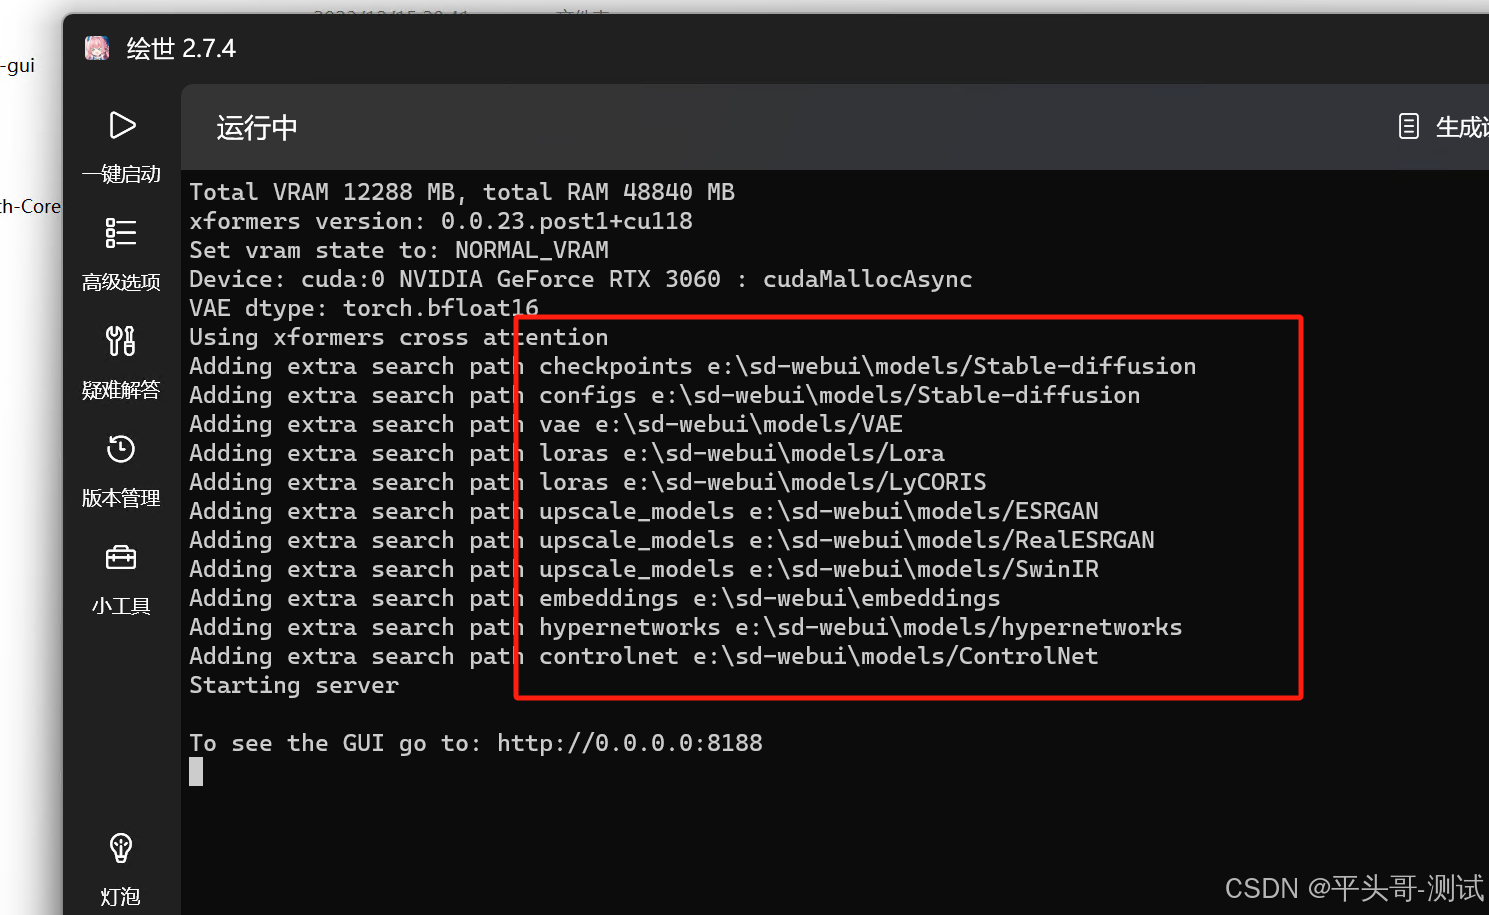The height and width of the screenshot is (915, 1489).
Task: Click the embeddings search path line
Action: (595, 598)
